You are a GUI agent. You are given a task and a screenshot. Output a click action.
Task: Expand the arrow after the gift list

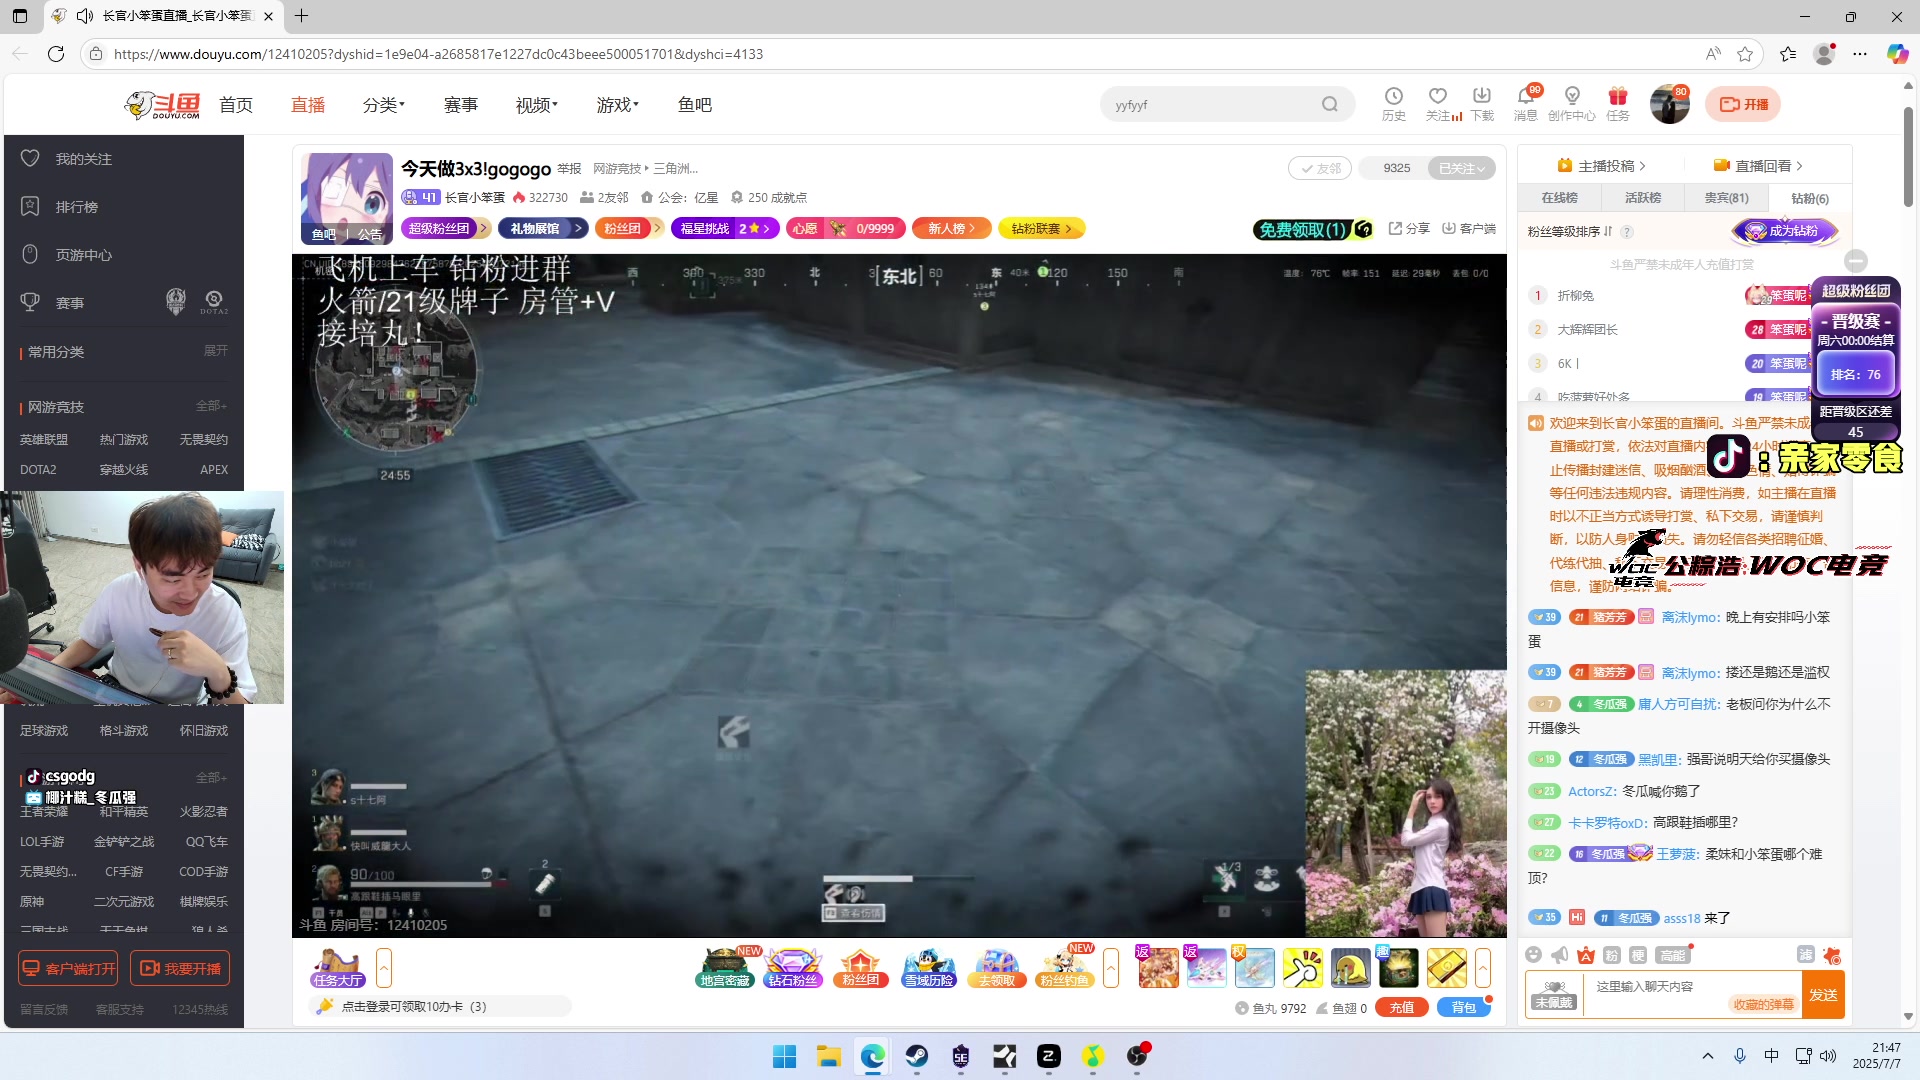(x=1483, y=968)
